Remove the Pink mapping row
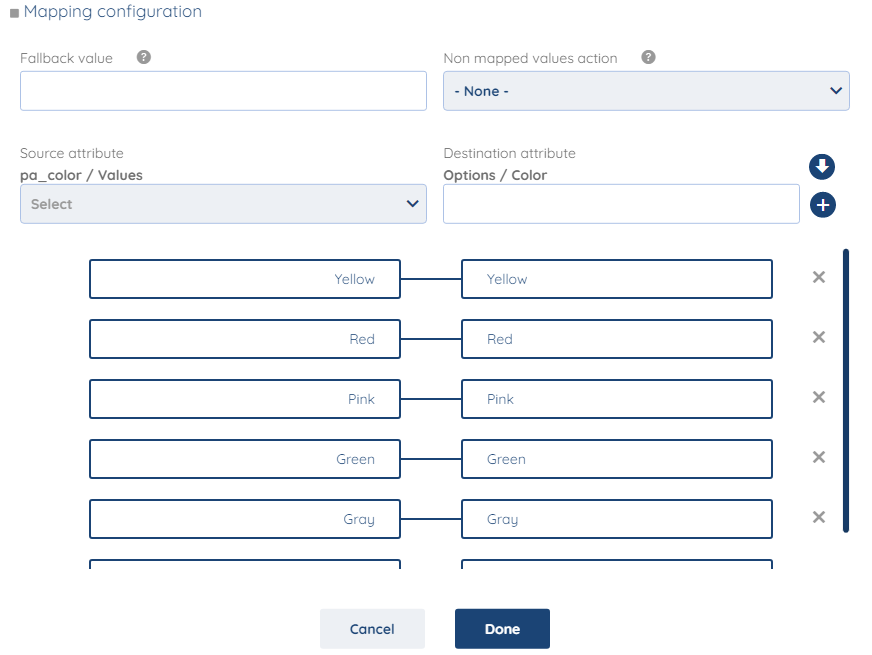 pos(819,397)
